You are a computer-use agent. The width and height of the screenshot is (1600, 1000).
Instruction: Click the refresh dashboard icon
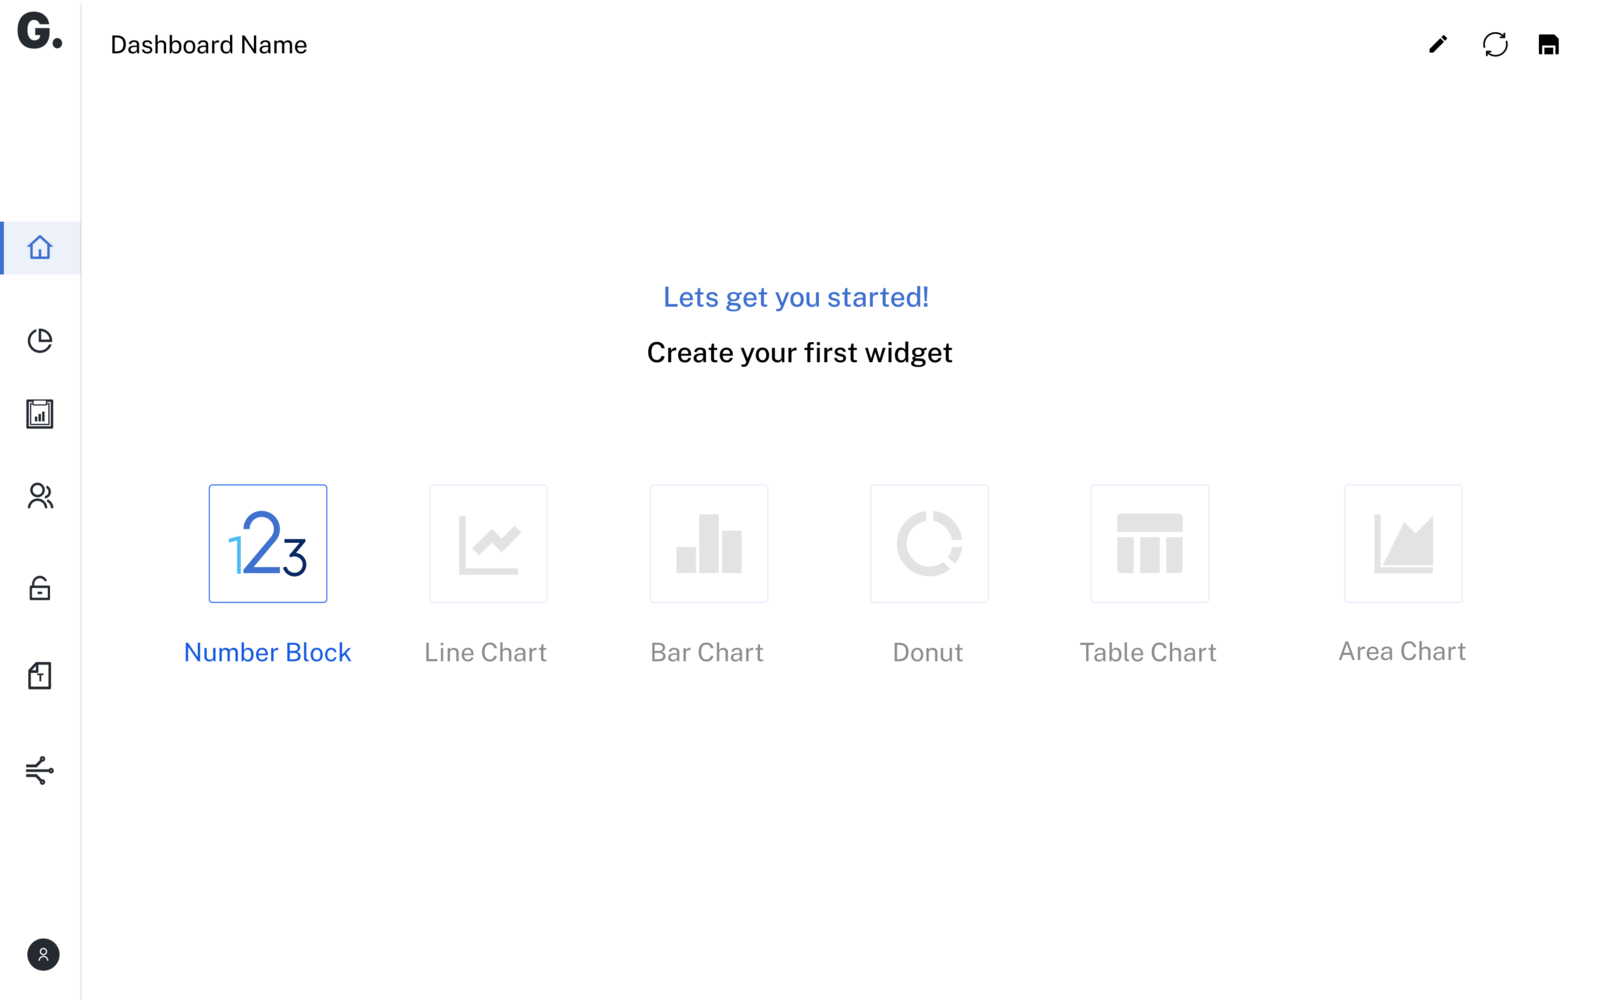(x=1495, y=44)
